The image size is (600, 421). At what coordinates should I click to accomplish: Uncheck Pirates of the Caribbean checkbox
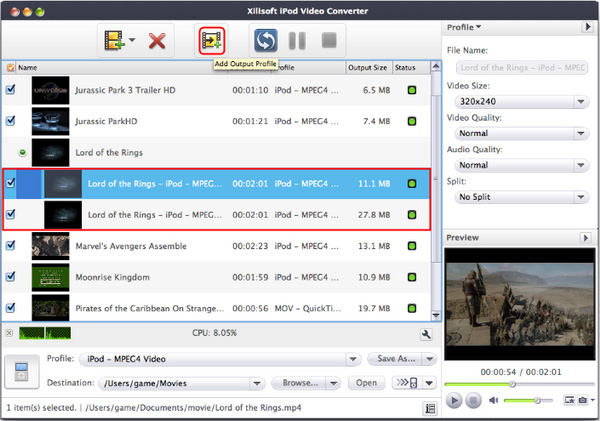(11, 307)
